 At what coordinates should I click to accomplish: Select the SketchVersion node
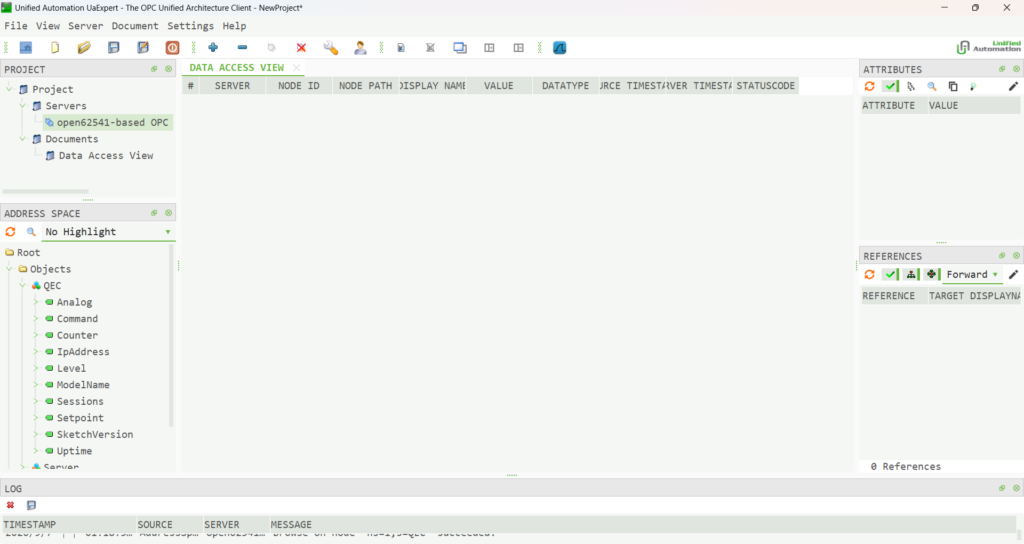tap(95, 434)
